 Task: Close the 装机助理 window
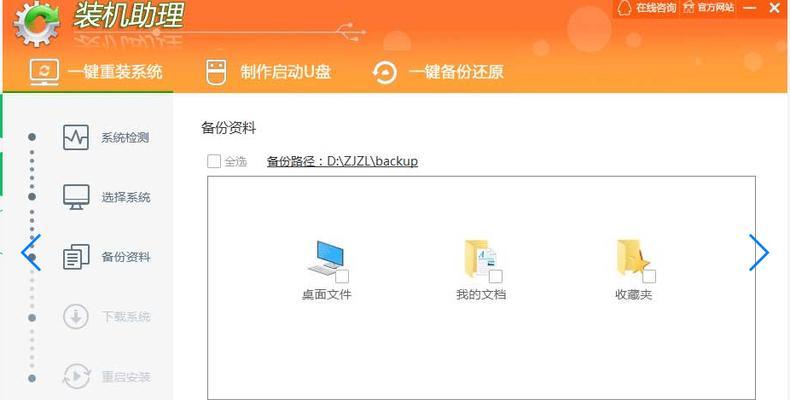[775, 8]
